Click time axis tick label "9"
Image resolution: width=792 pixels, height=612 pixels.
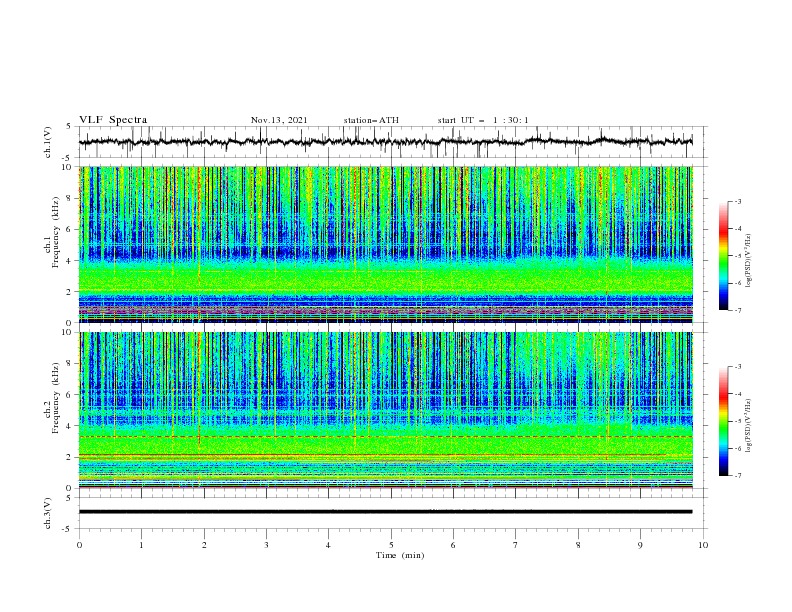(640, 545)
